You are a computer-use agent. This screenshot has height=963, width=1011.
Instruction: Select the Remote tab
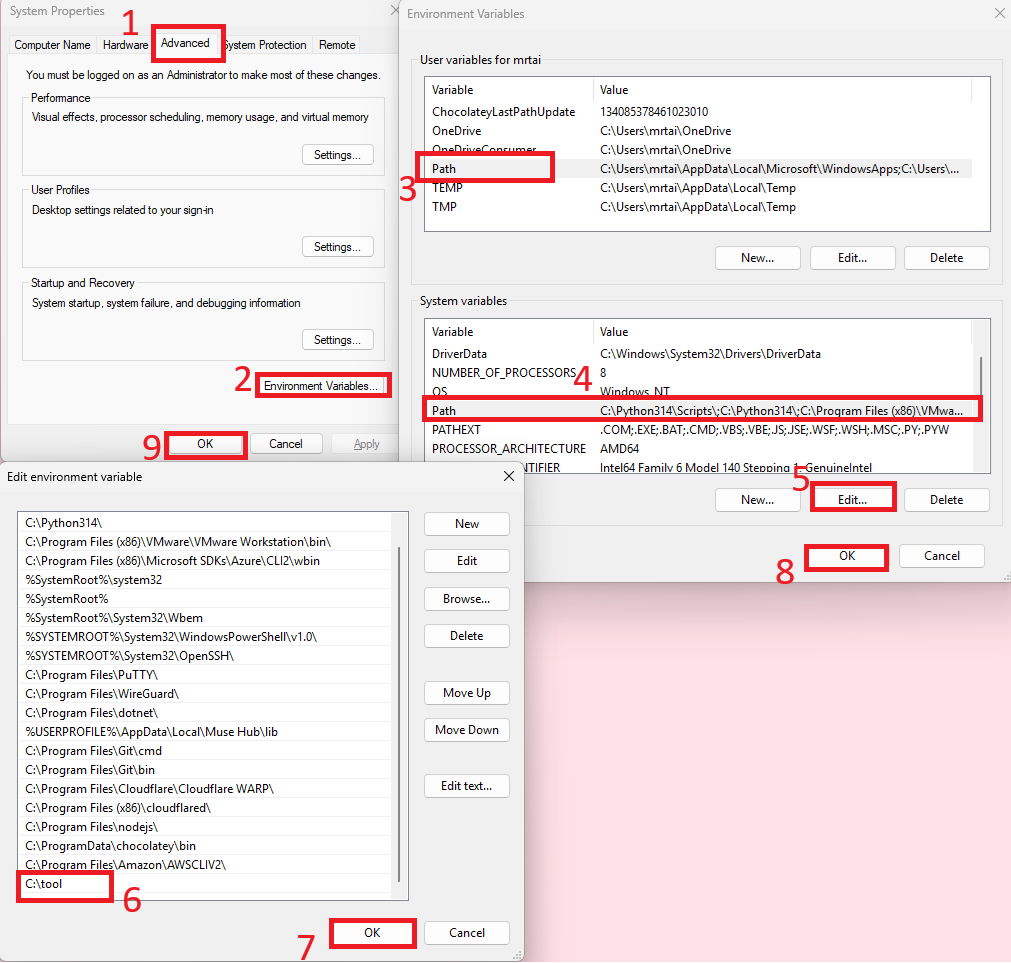click(337, 45)
